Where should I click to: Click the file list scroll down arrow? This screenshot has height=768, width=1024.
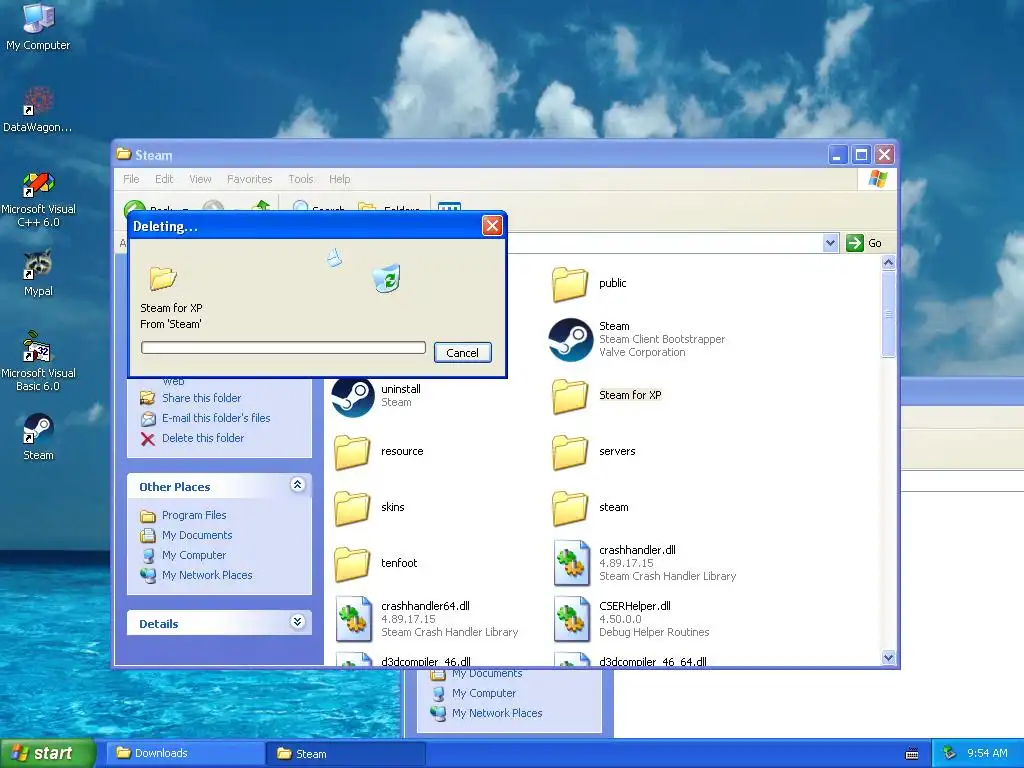tap(888, 657)
